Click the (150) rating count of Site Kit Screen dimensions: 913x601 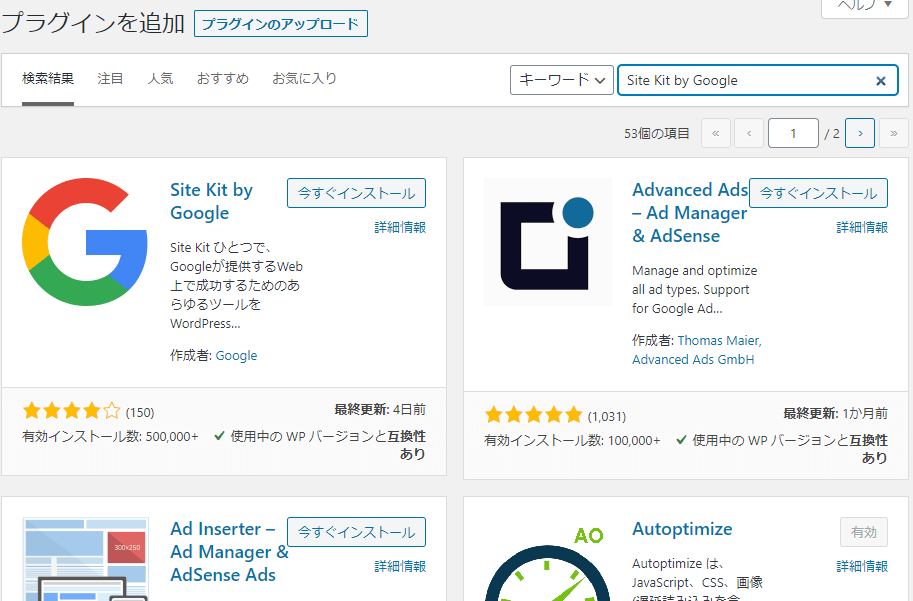pyautogui.click(x=140, y=412)
